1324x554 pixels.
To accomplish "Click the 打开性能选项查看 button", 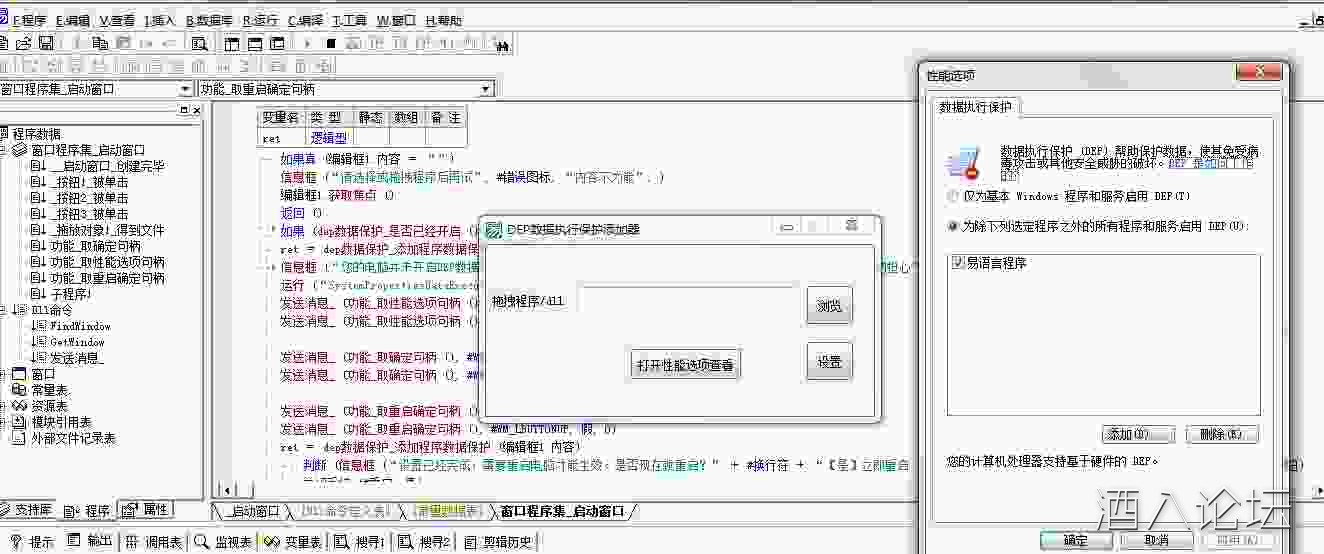I will click(685, 365).
